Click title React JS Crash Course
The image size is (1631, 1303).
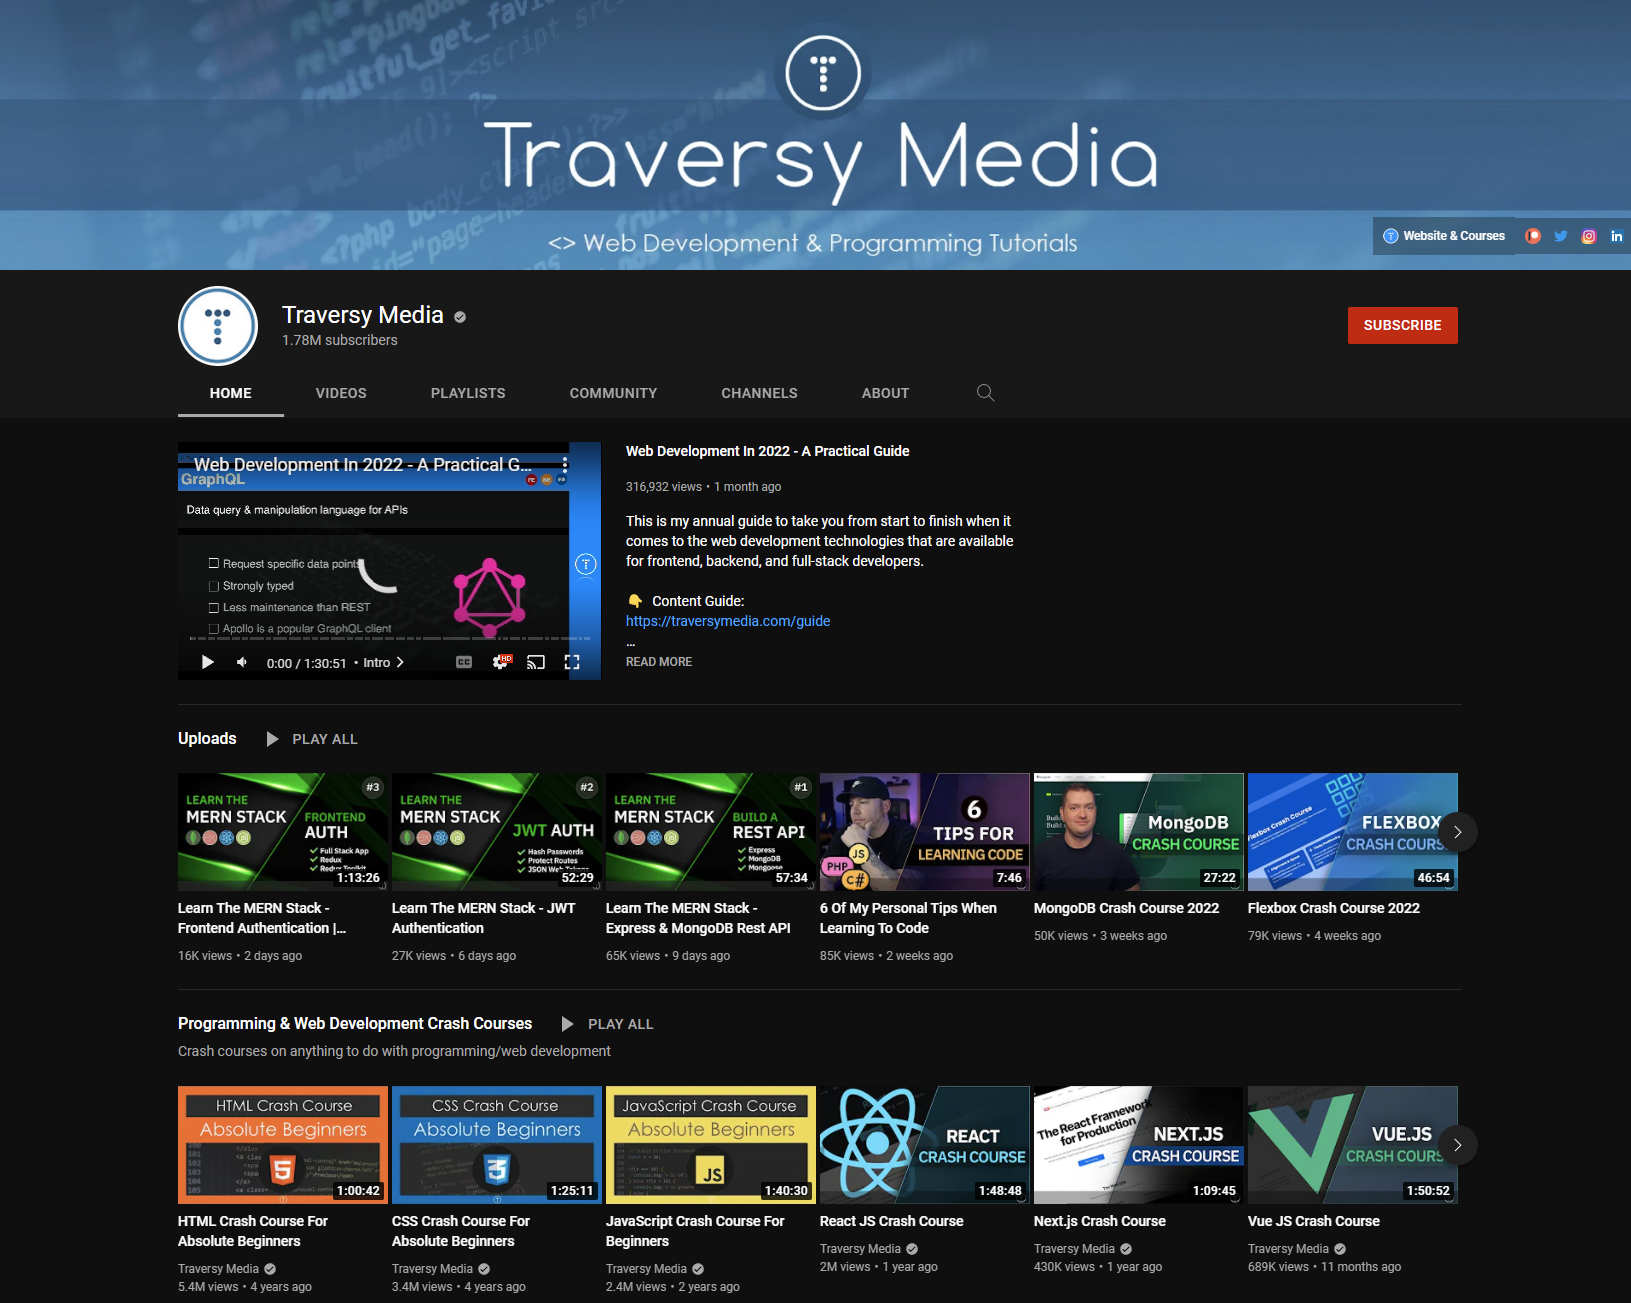pos(892,1221)
